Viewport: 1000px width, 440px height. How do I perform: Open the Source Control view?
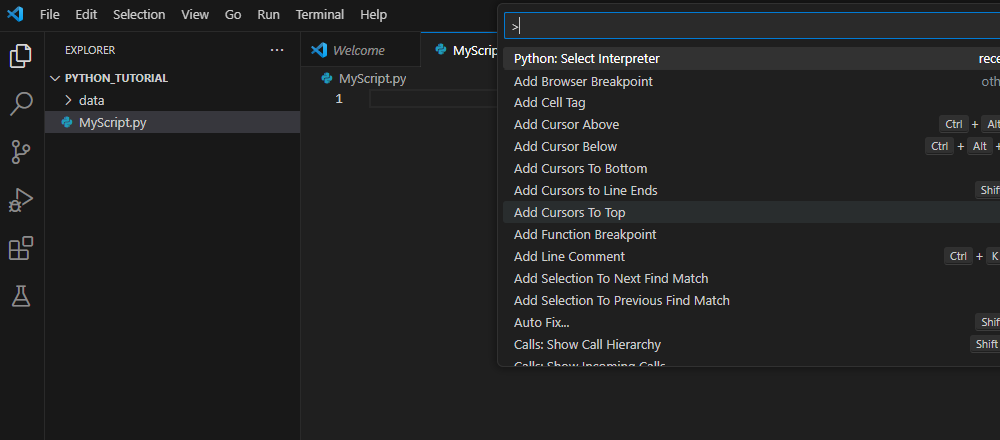(x=21, y=152)
